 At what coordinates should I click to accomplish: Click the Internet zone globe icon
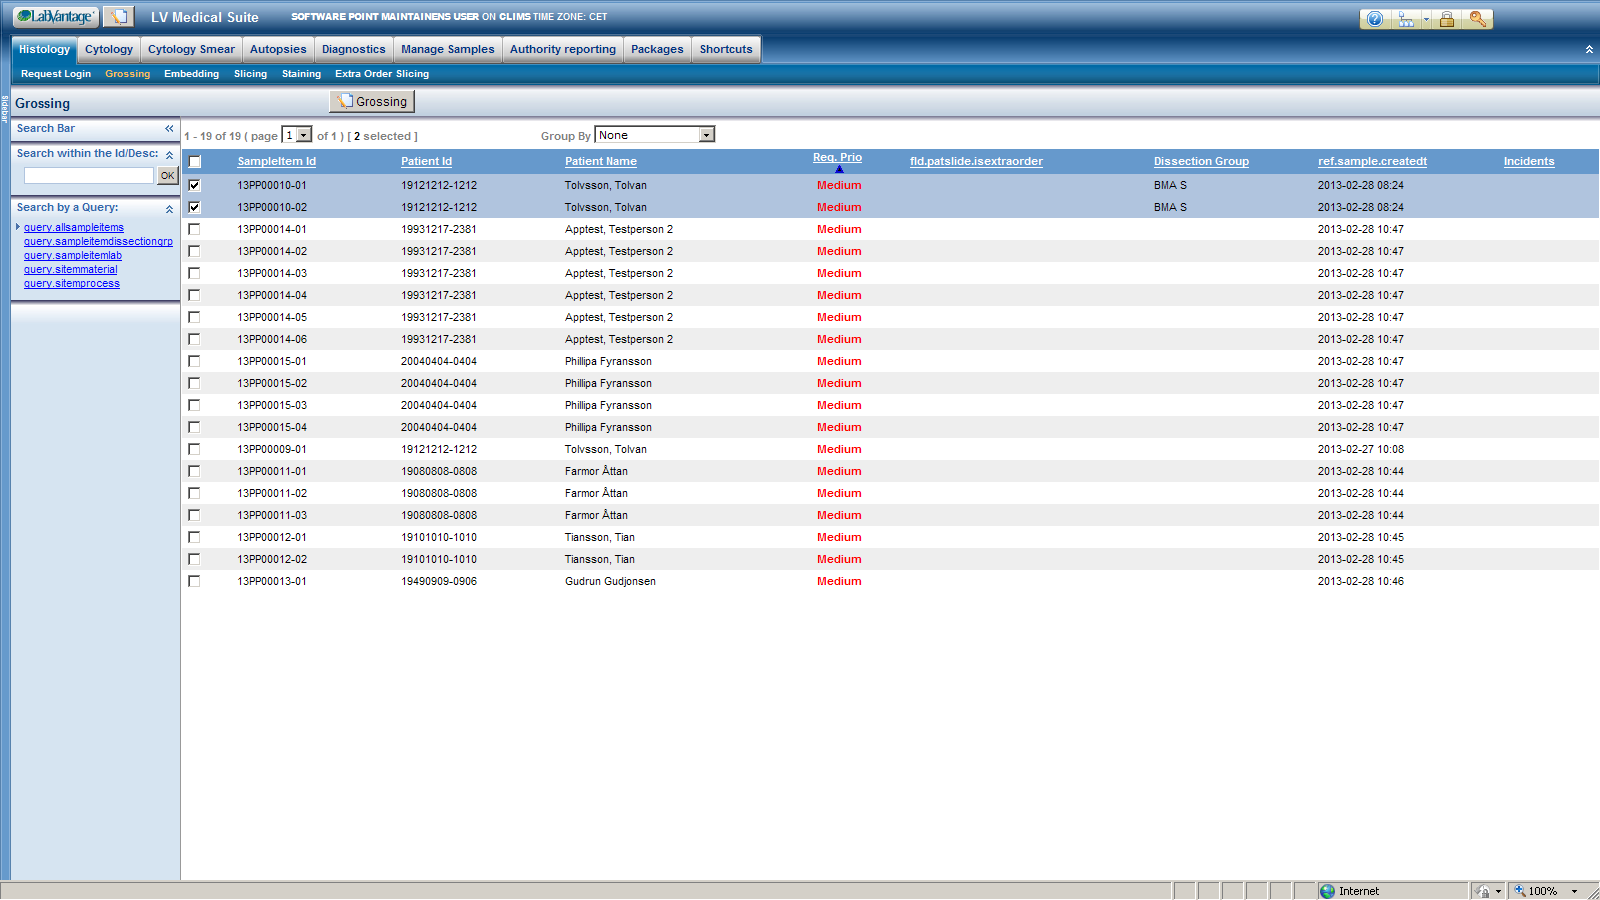tap(1327, 891)
